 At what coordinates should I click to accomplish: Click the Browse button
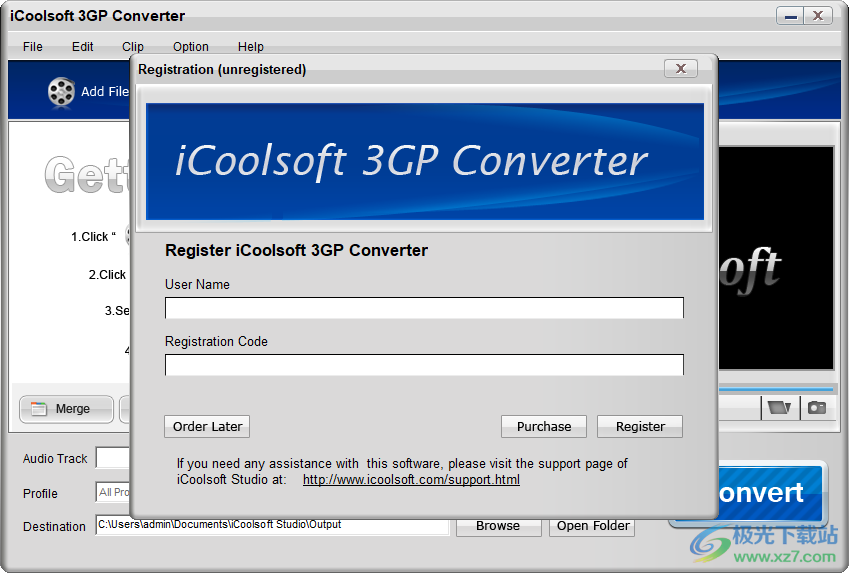[498, 526]
